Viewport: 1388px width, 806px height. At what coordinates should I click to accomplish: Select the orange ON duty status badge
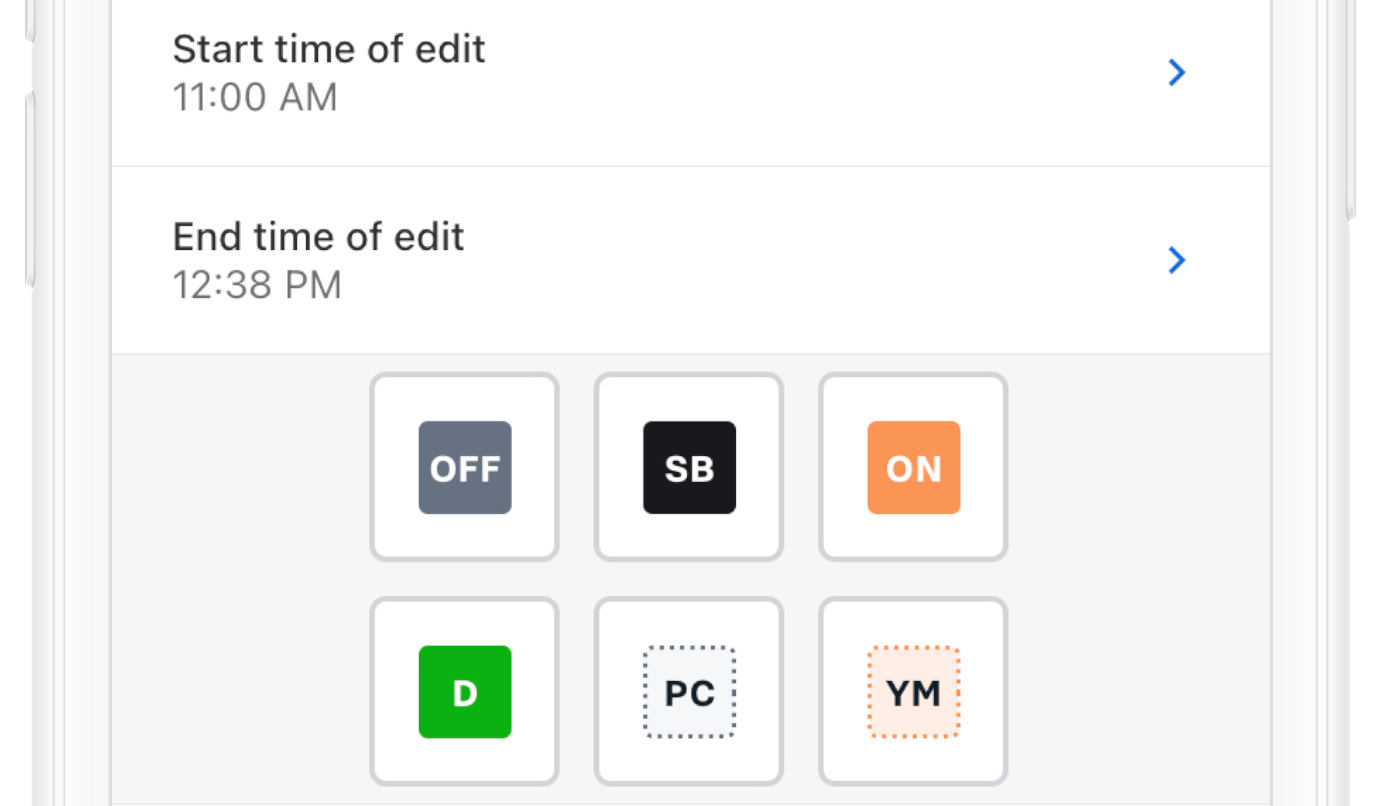pyautogui.click(x=914, y=468)
